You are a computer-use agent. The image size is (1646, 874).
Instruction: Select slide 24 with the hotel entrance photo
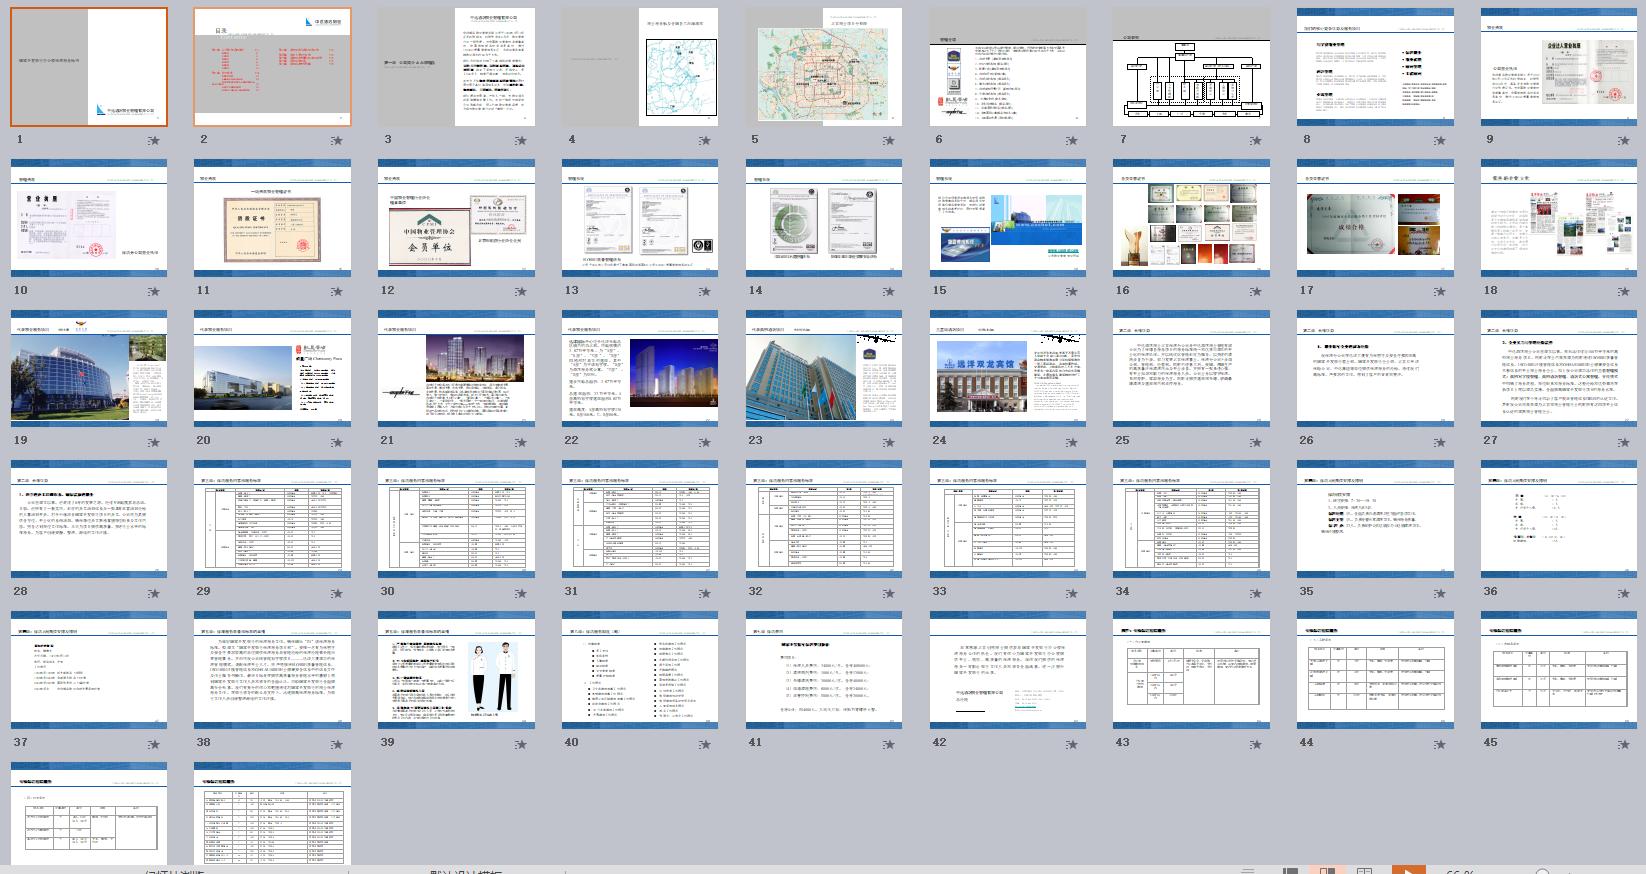click(x=1008, y=369)
